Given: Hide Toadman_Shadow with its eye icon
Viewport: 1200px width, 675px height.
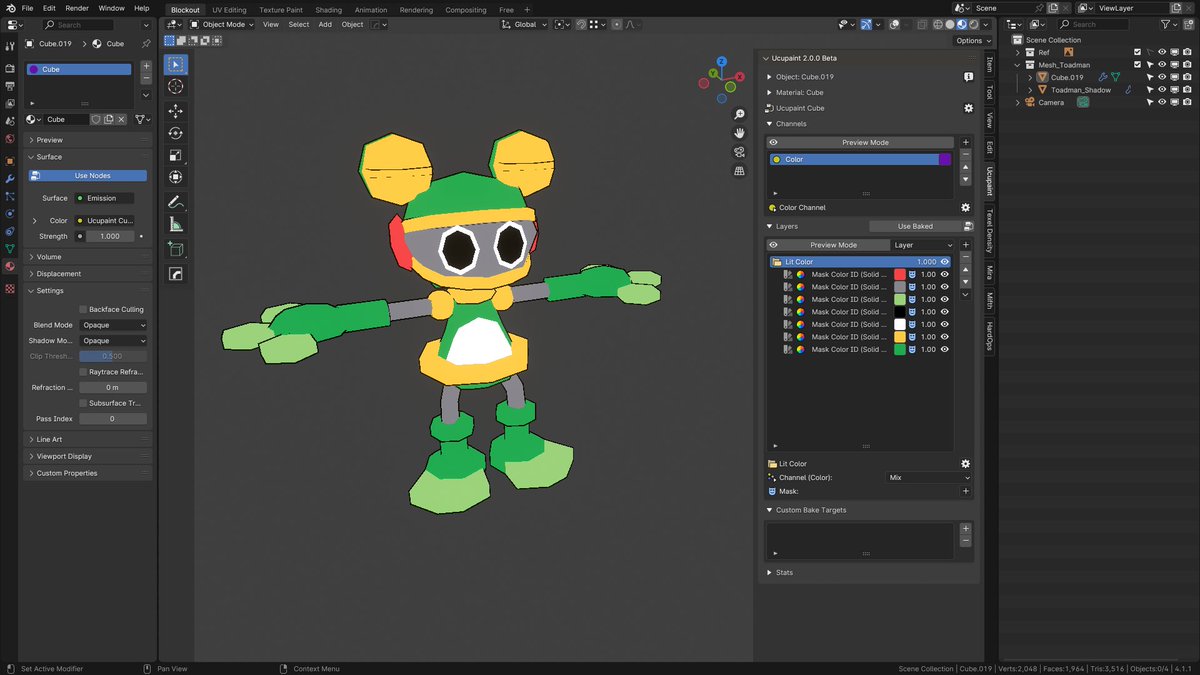Looking at the screenshot, I should [x=1161, y=90].
